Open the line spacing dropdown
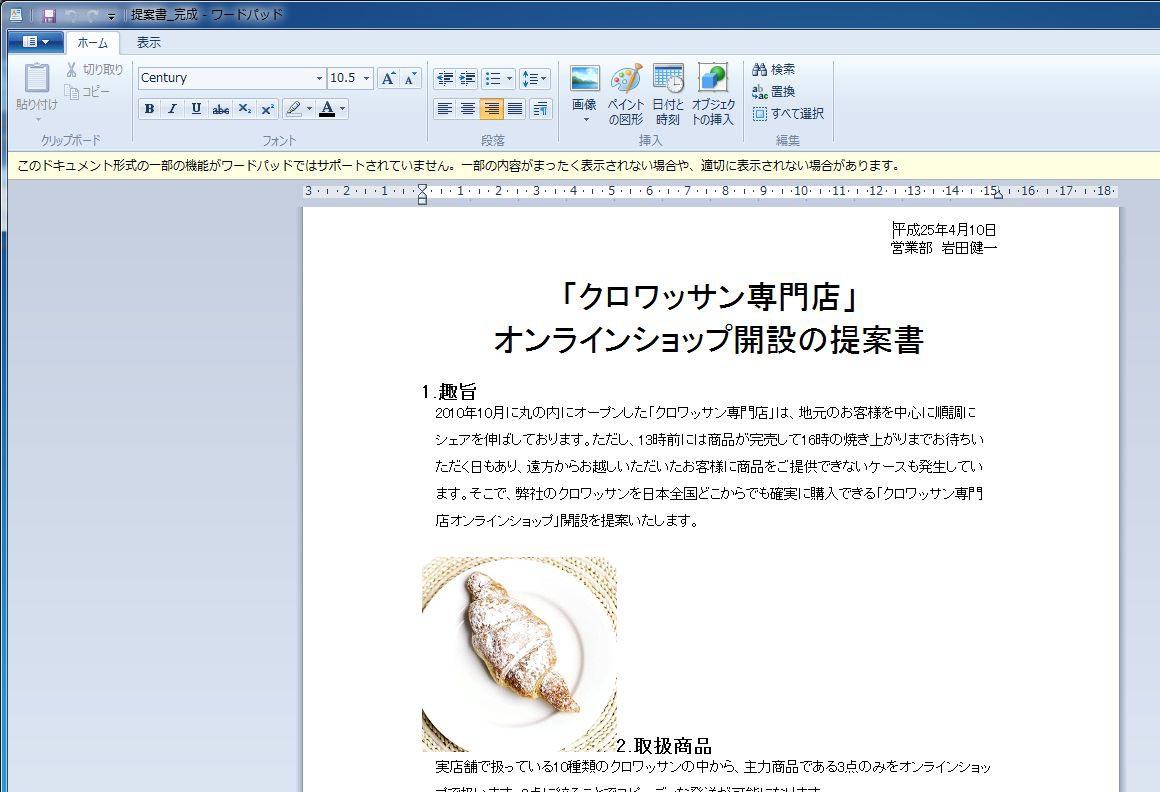Image resolution: width=1160 pixels, height=792 pixels. [534, 78]
